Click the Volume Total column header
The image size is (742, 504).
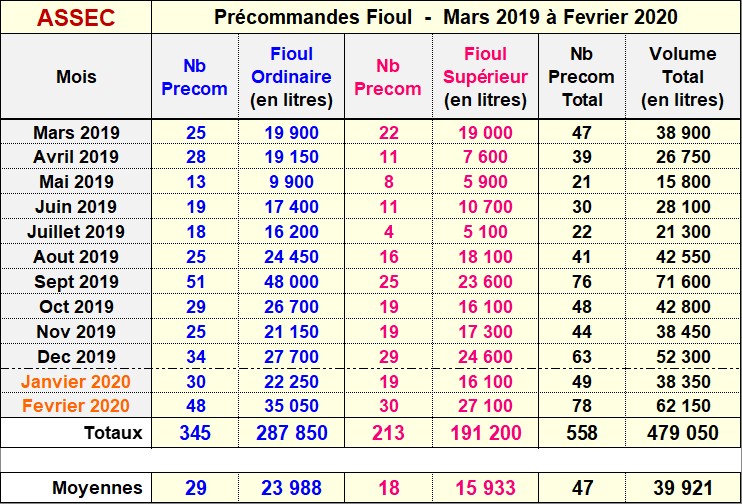tap(683, 76)
